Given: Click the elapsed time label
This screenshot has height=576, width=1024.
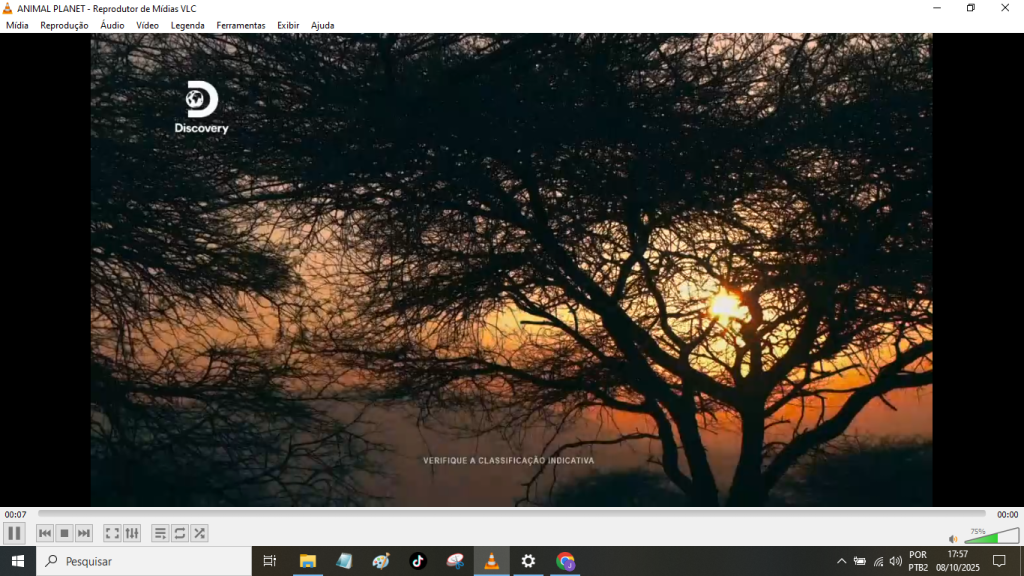Looking at the screenshot, I should pos(15,515).
